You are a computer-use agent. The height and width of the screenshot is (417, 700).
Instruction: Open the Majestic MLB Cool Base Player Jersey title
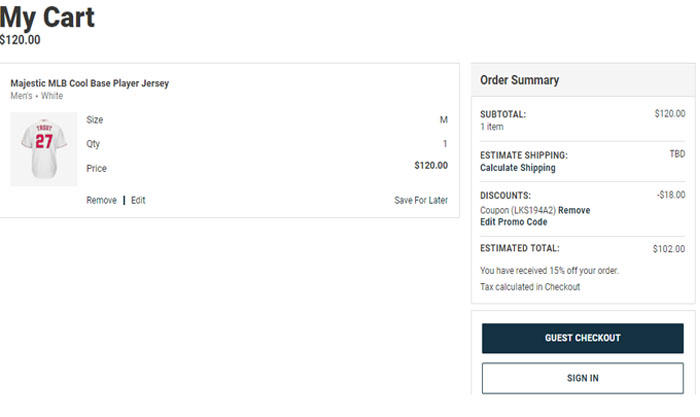(x=90, y=83)
